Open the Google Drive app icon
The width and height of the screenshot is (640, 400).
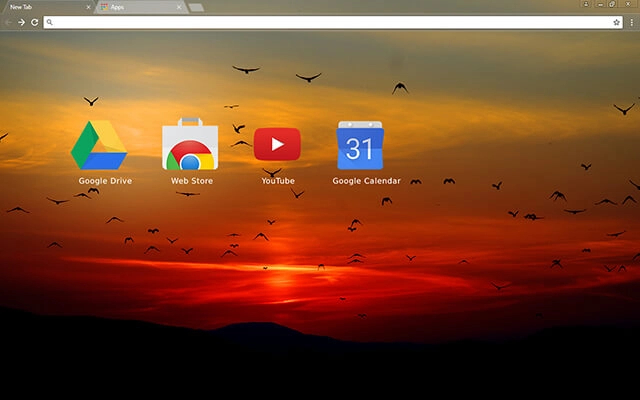99,145
